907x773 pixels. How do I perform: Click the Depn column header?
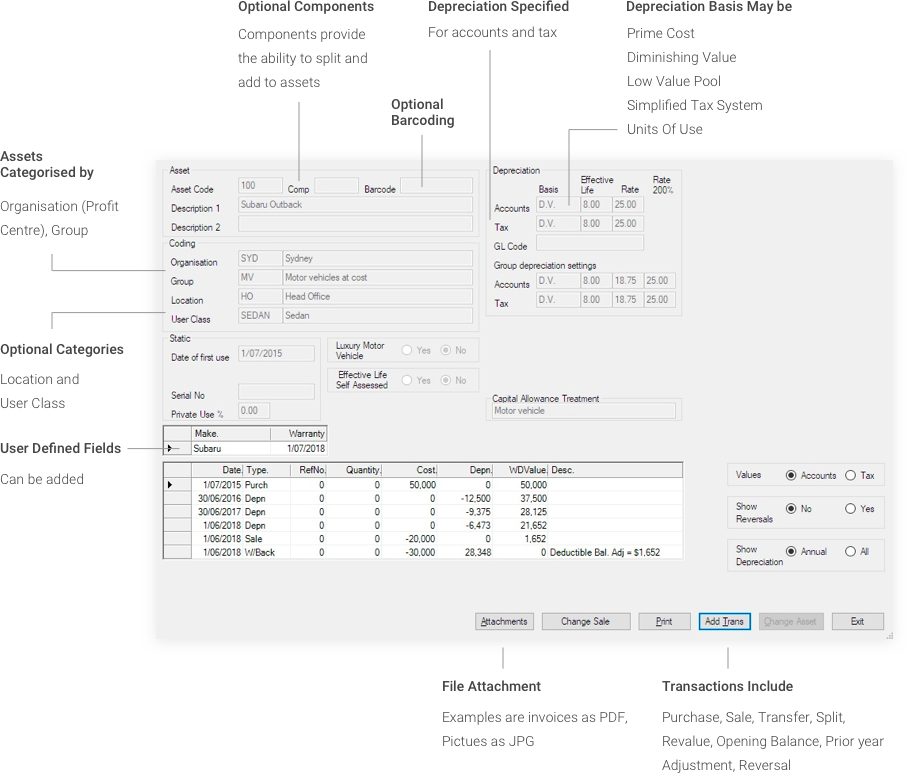point(466,470)
